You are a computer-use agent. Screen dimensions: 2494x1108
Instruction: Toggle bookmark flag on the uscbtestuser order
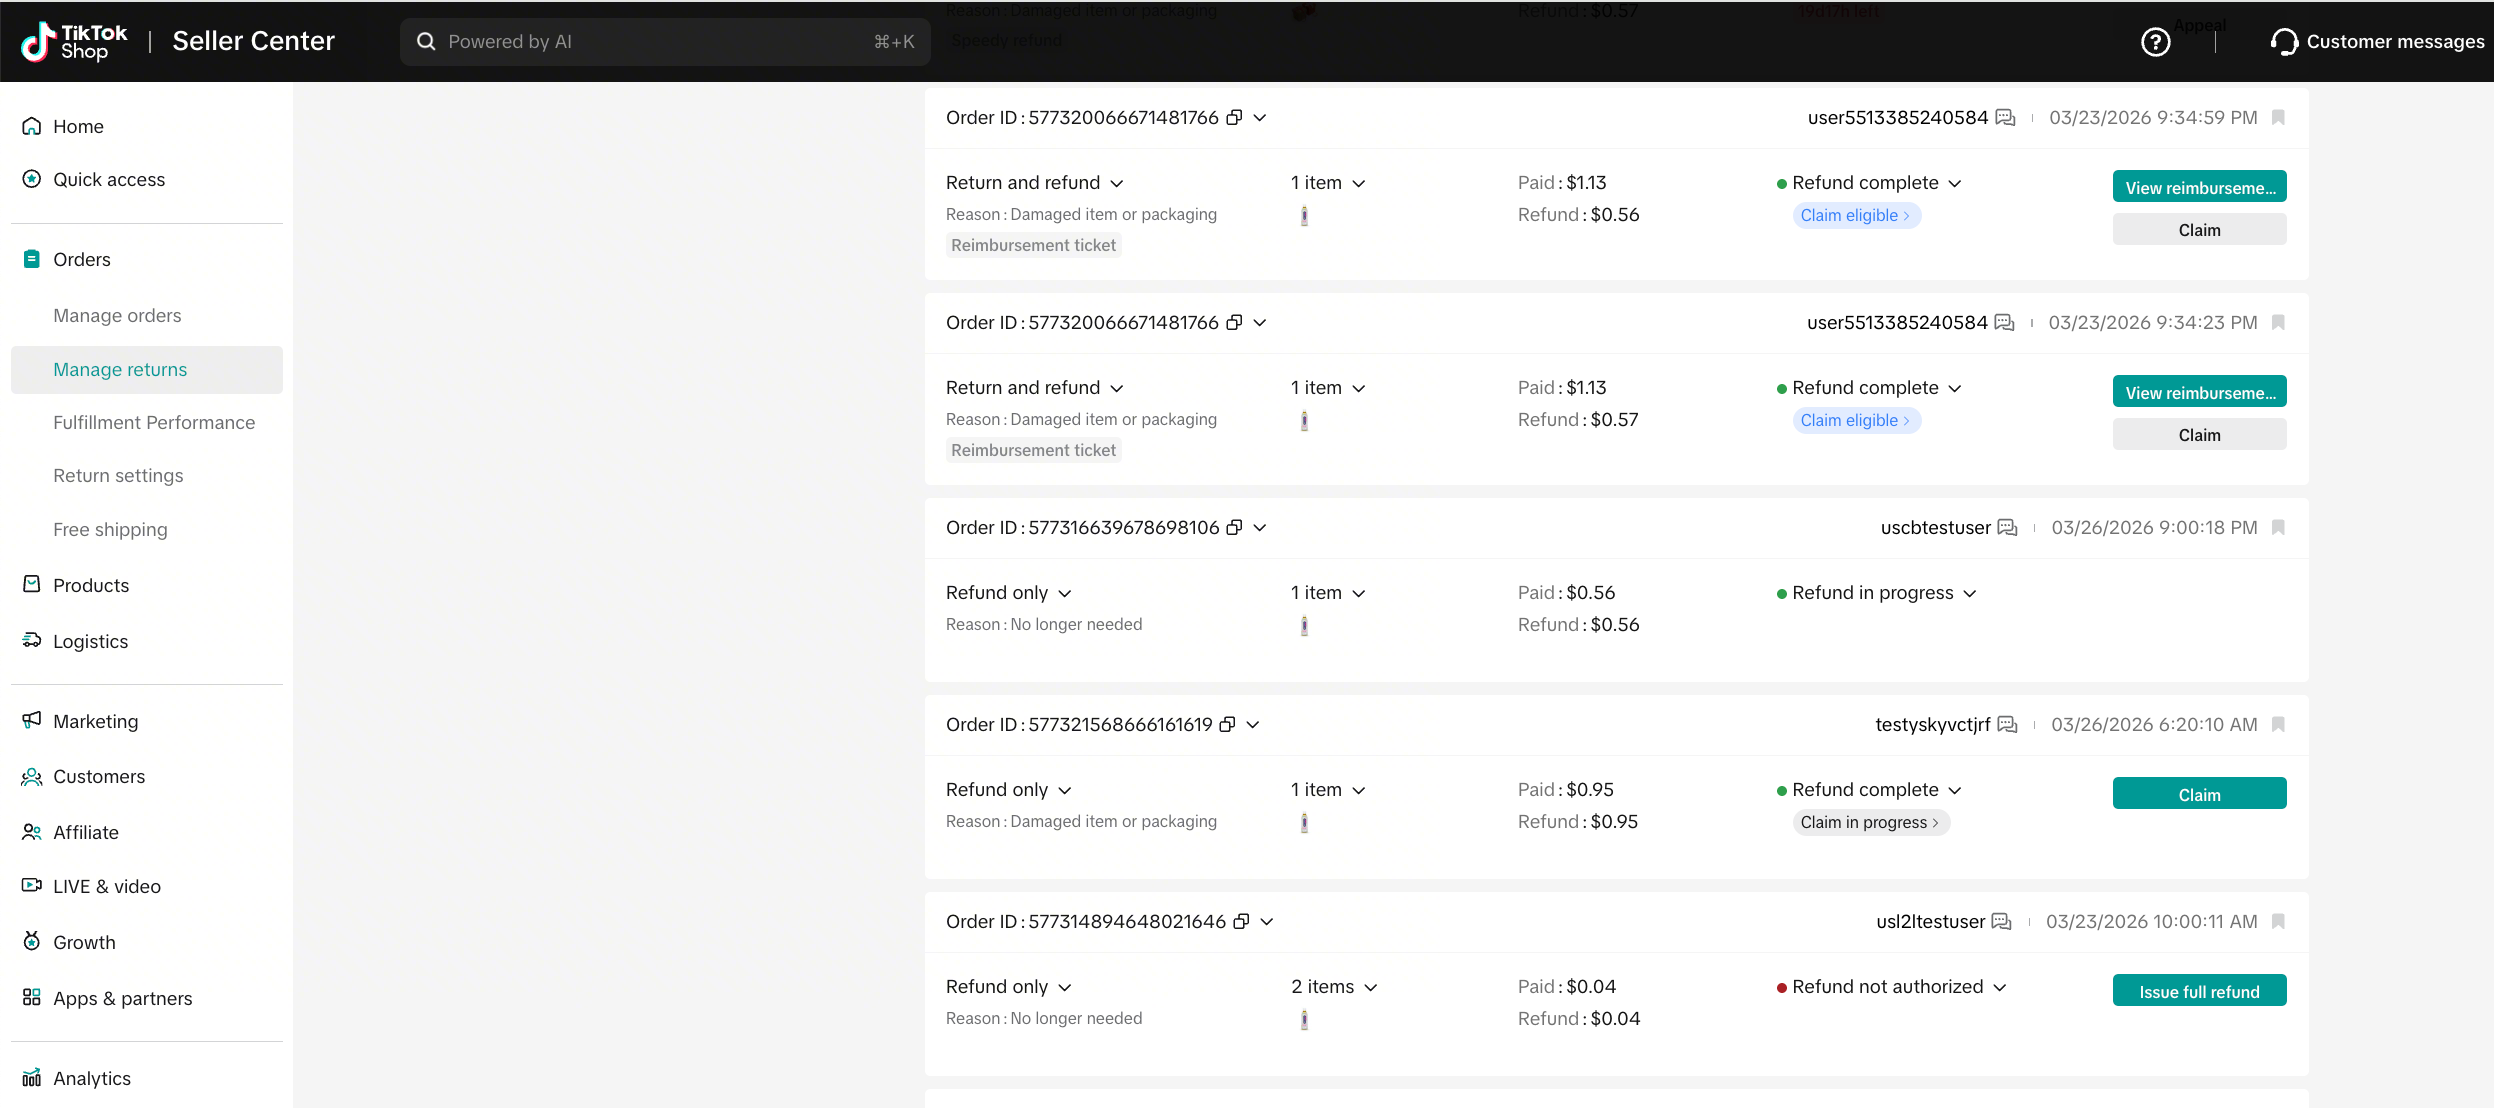point(2278,527)
